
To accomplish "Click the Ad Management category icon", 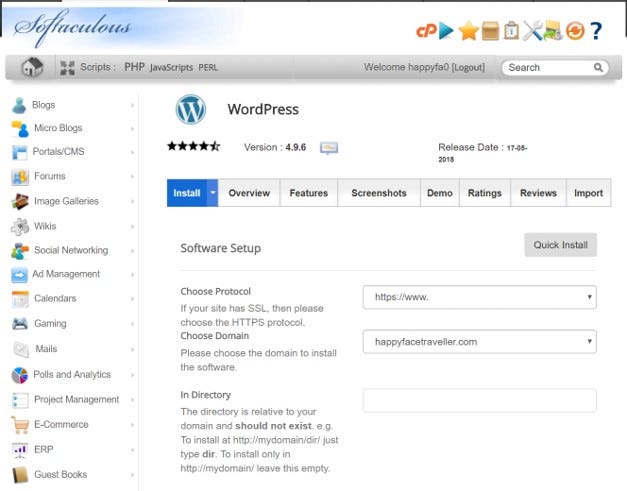I will pos(20,275).
